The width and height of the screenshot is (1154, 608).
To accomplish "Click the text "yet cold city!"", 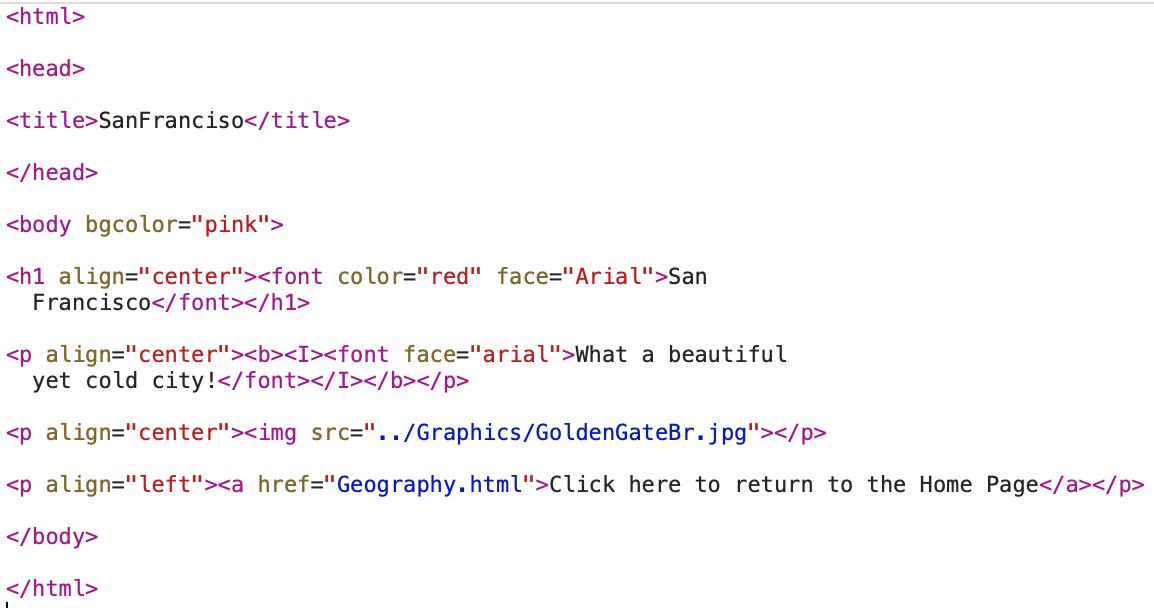I will coord(125,381).
